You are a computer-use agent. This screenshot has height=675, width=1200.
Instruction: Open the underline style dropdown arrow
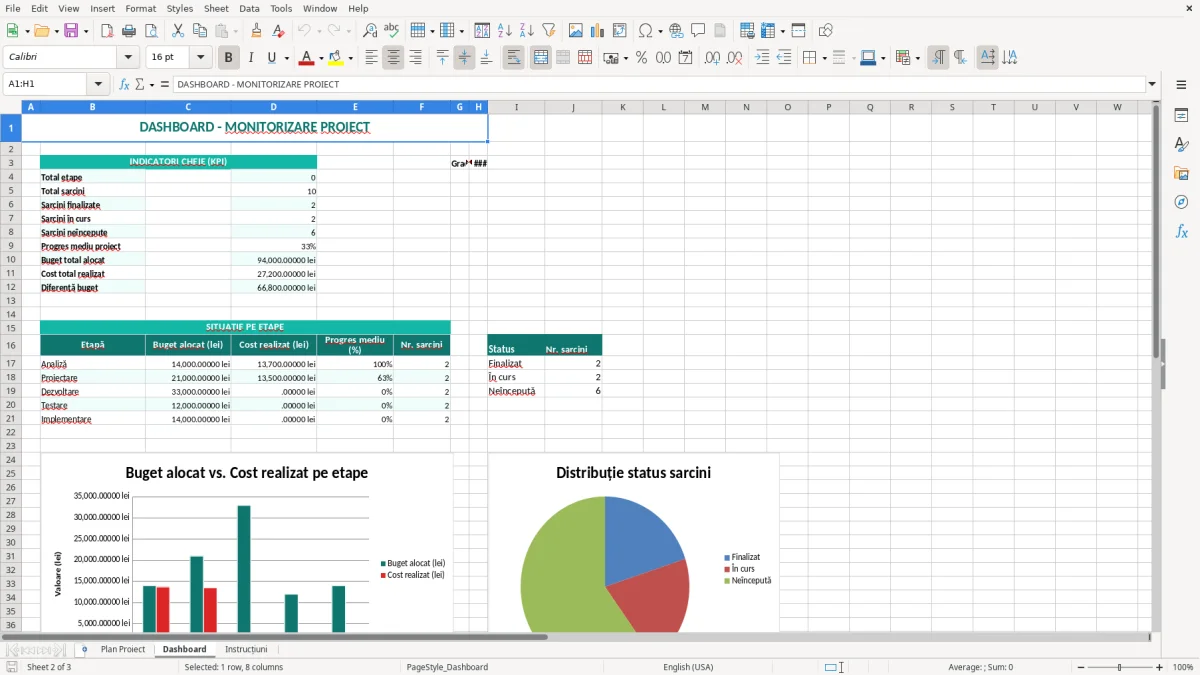coord(285,58)
